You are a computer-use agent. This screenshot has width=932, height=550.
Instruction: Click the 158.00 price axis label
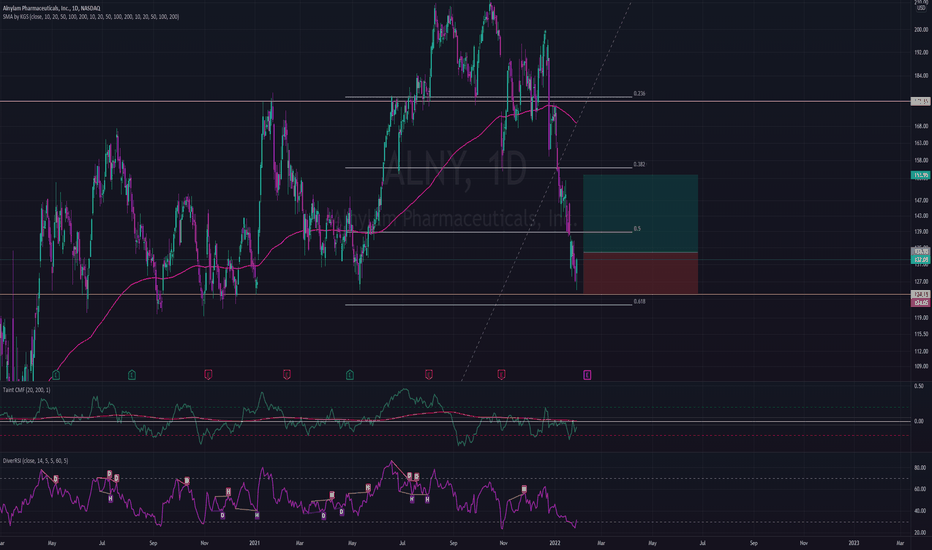point(921,160)
